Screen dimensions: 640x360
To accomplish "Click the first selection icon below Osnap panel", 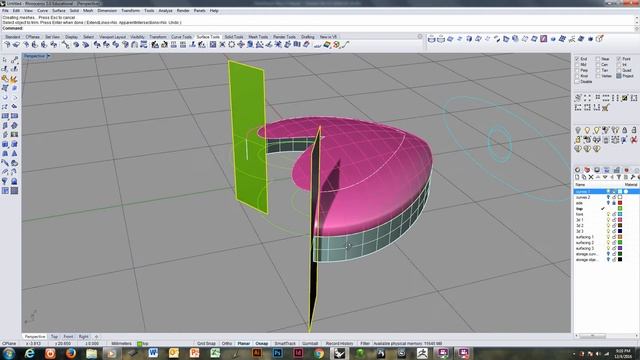I will (578, 98).
